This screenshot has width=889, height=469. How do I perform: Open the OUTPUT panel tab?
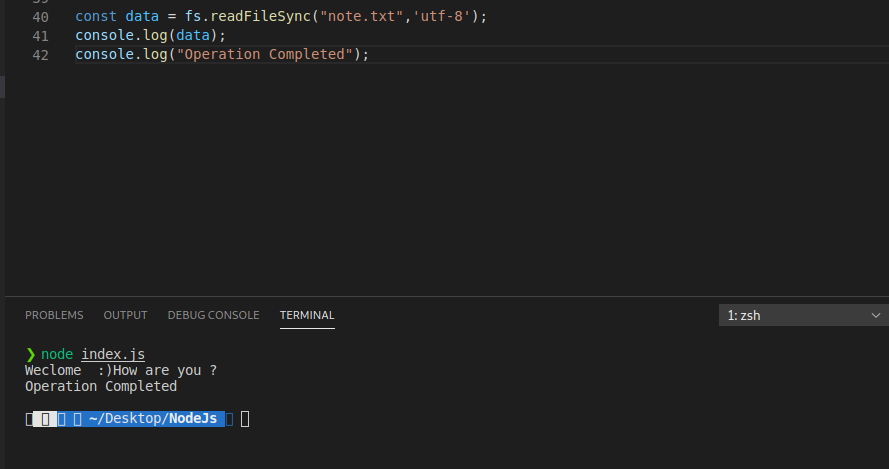click(x=125, y=315)
